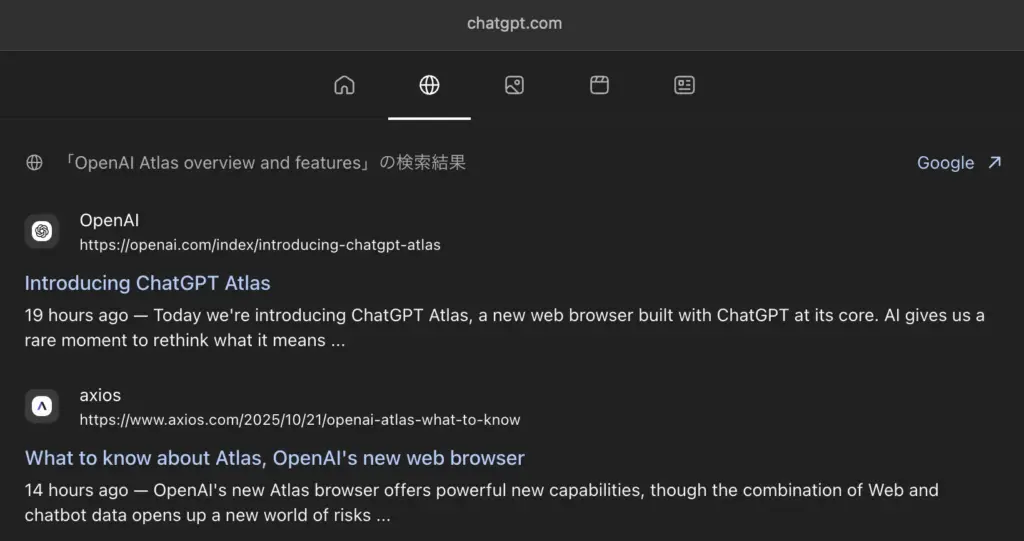
Task: Open the "Introducing ChatGPT Atlas" result
Action: pos(147,283)
